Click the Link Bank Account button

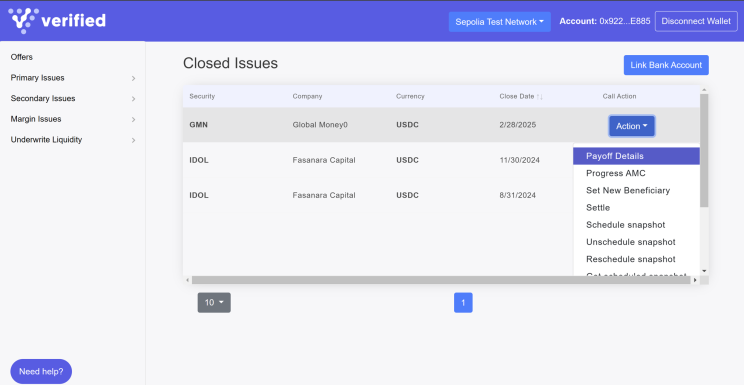(x=666, y=65)
